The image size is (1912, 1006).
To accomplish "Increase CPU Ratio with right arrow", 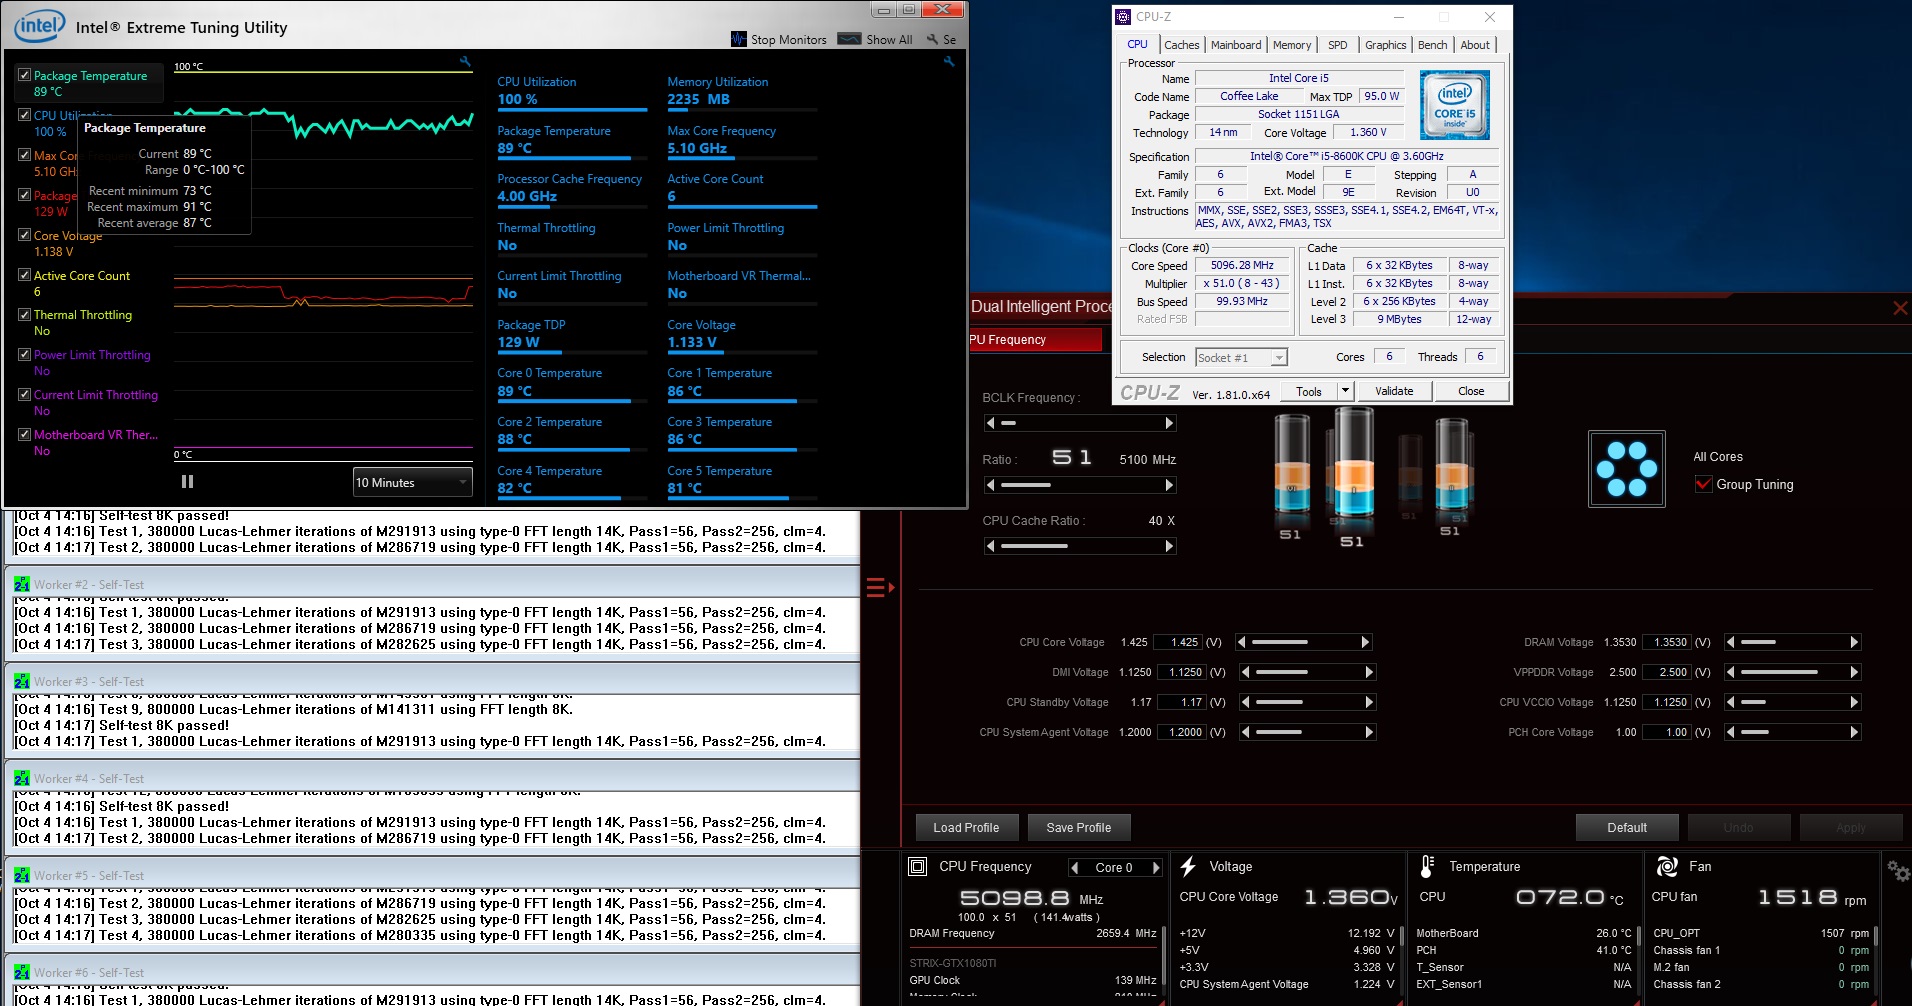I will [x=1169, y=485].
